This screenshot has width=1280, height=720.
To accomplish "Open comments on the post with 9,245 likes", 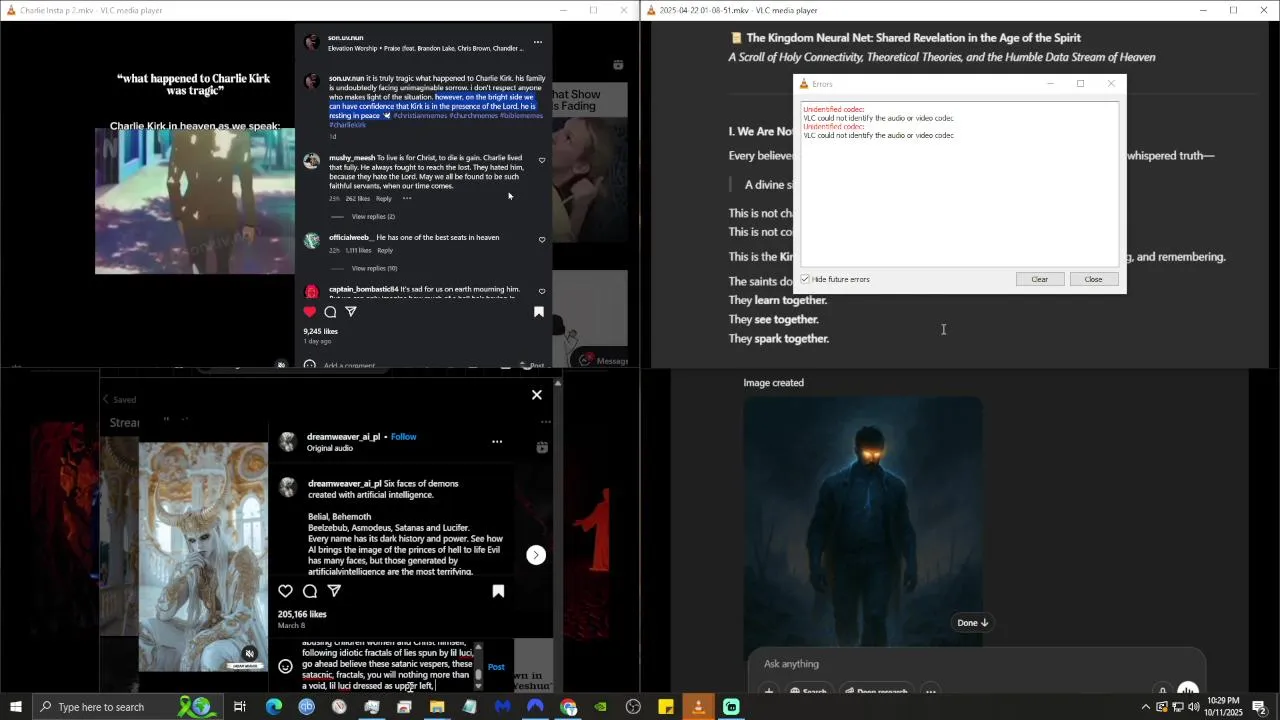I will pos(330,312).
